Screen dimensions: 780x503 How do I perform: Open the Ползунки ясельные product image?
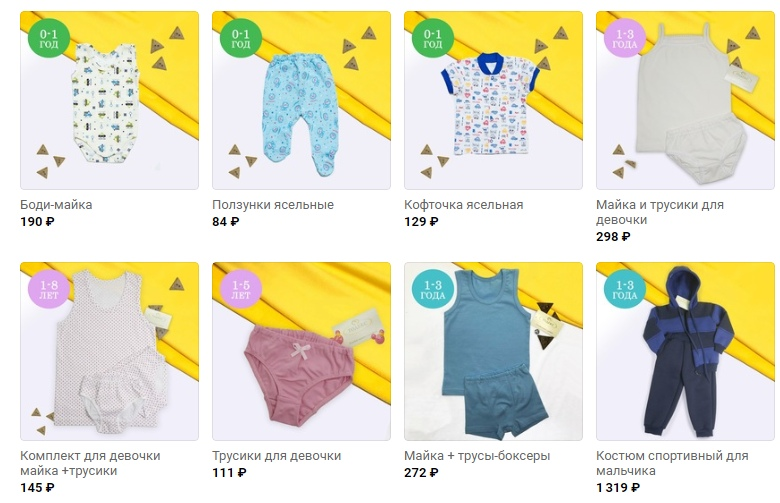301,101
